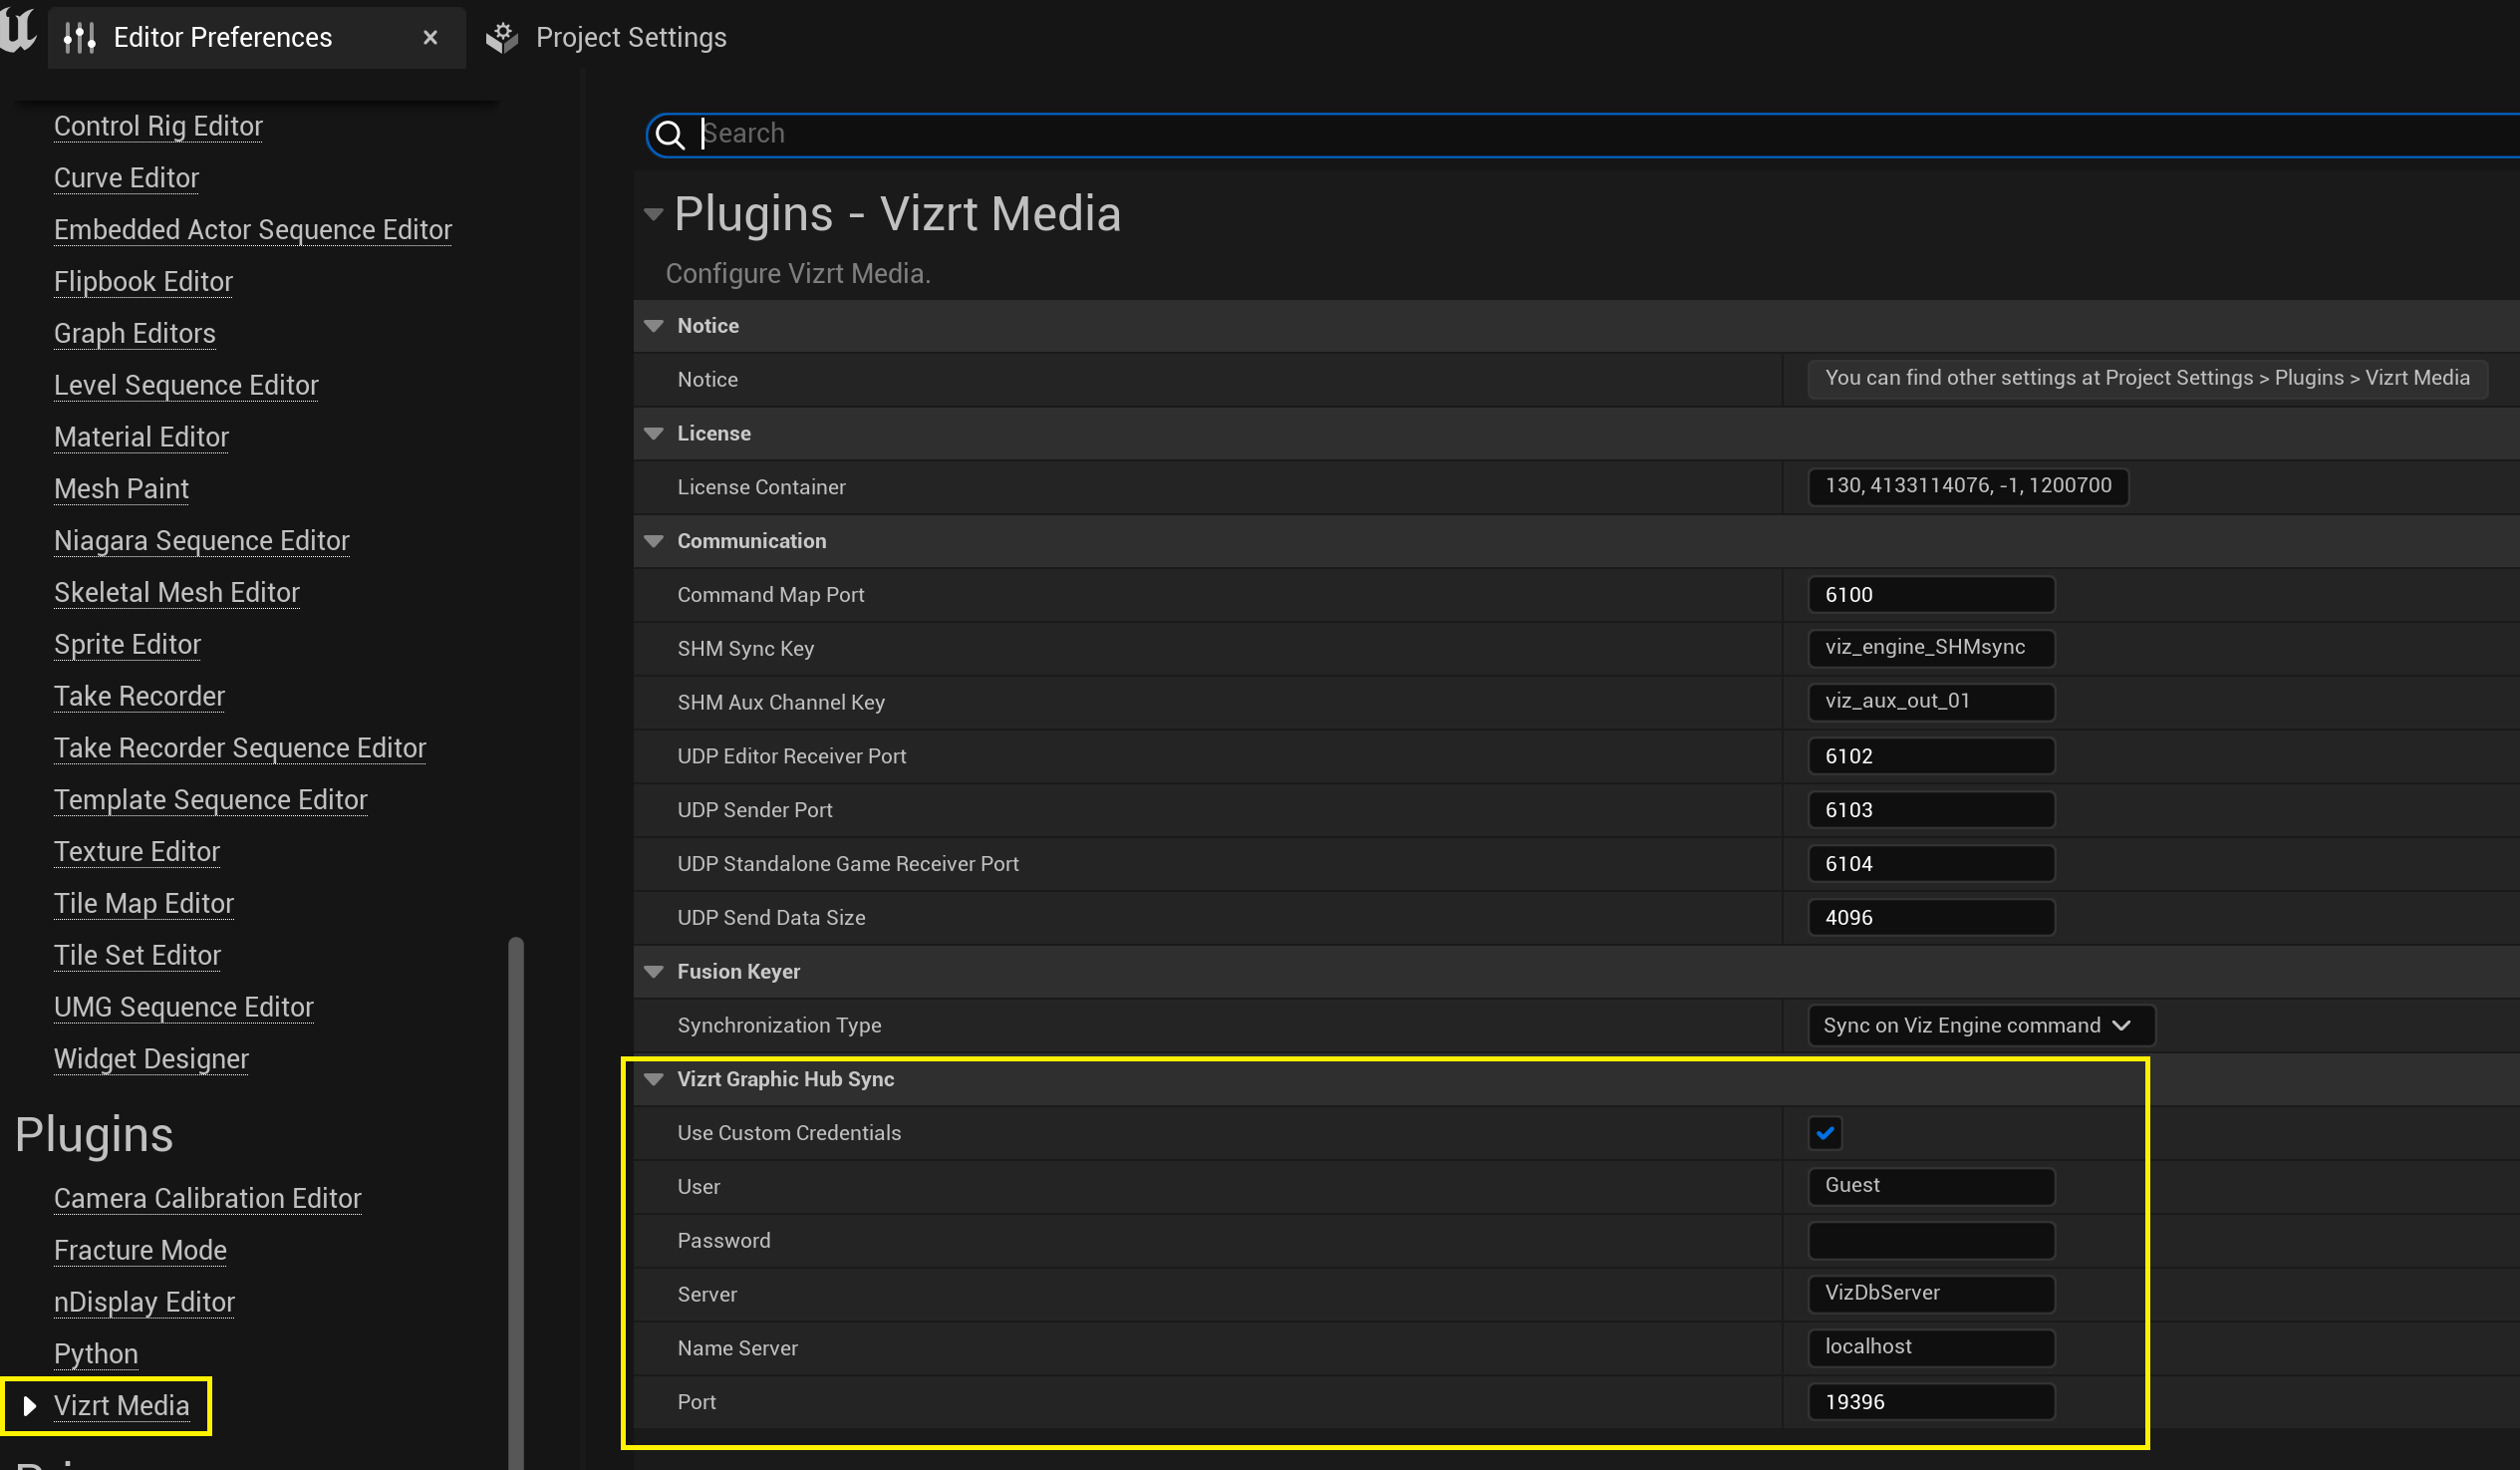This screenshot has height=1470, width=2520.
Task: Open Widget Designer settings
Action: tap(151, 1060)
